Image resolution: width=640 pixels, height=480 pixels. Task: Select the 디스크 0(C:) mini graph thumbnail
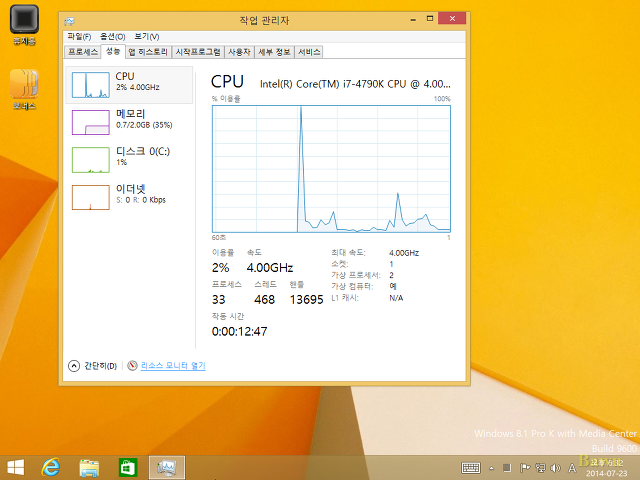click(x=91, y=160)
